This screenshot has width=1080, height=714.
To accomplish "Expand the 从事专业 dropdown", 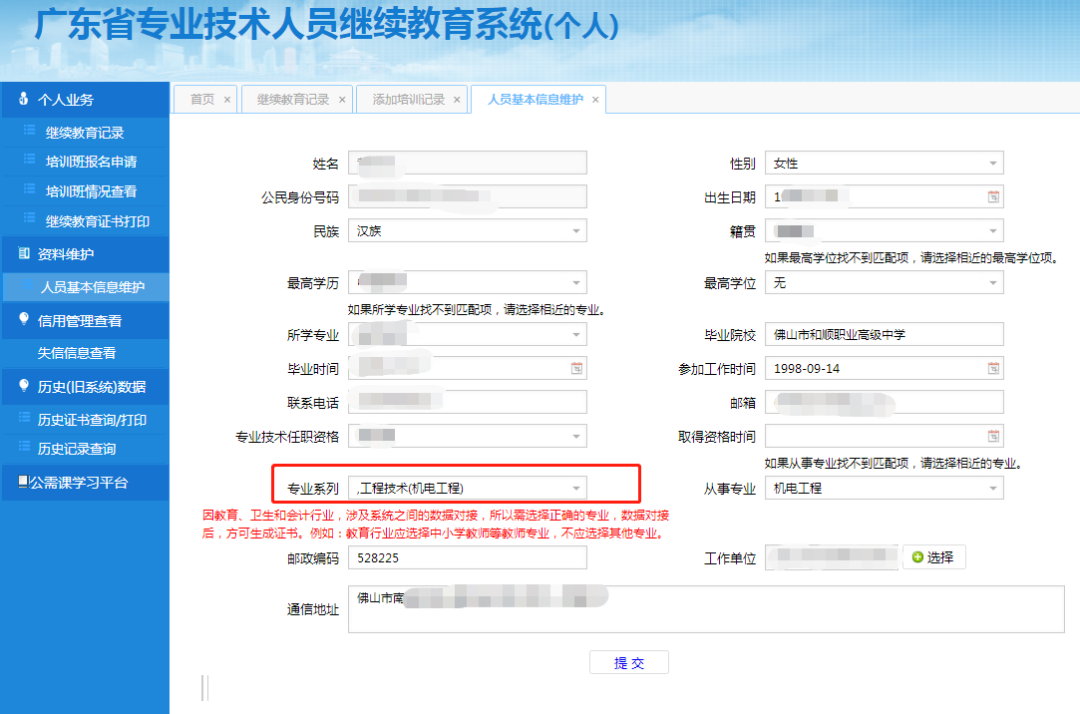I will coord(993,488).
